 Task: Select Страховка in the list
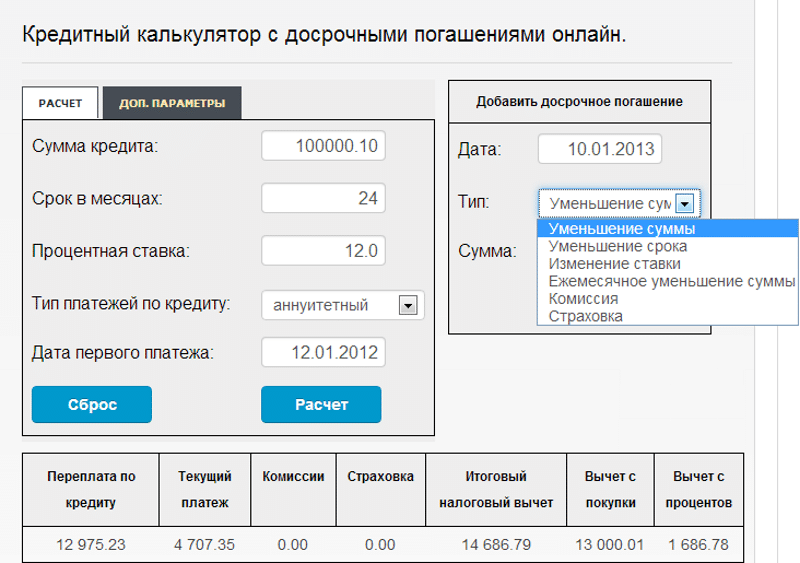(667, 316)
